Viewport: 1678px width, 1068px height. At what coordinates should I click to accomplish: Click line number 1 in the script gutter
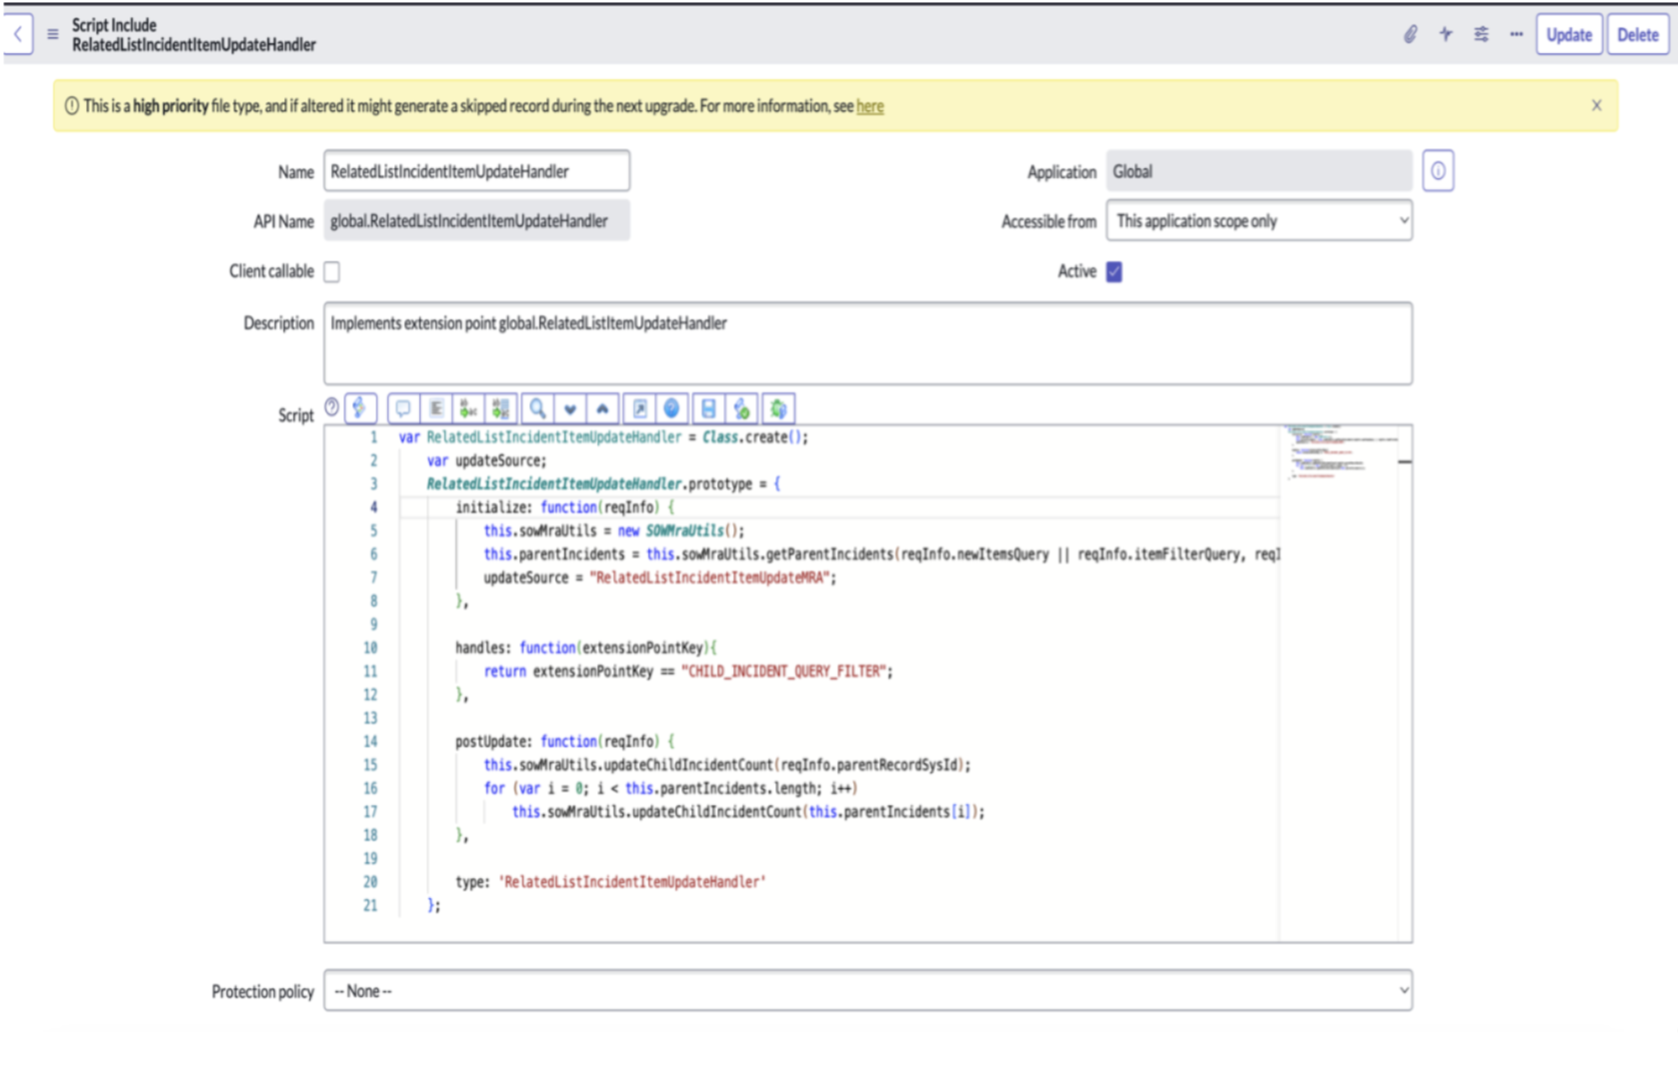[374, 437]
